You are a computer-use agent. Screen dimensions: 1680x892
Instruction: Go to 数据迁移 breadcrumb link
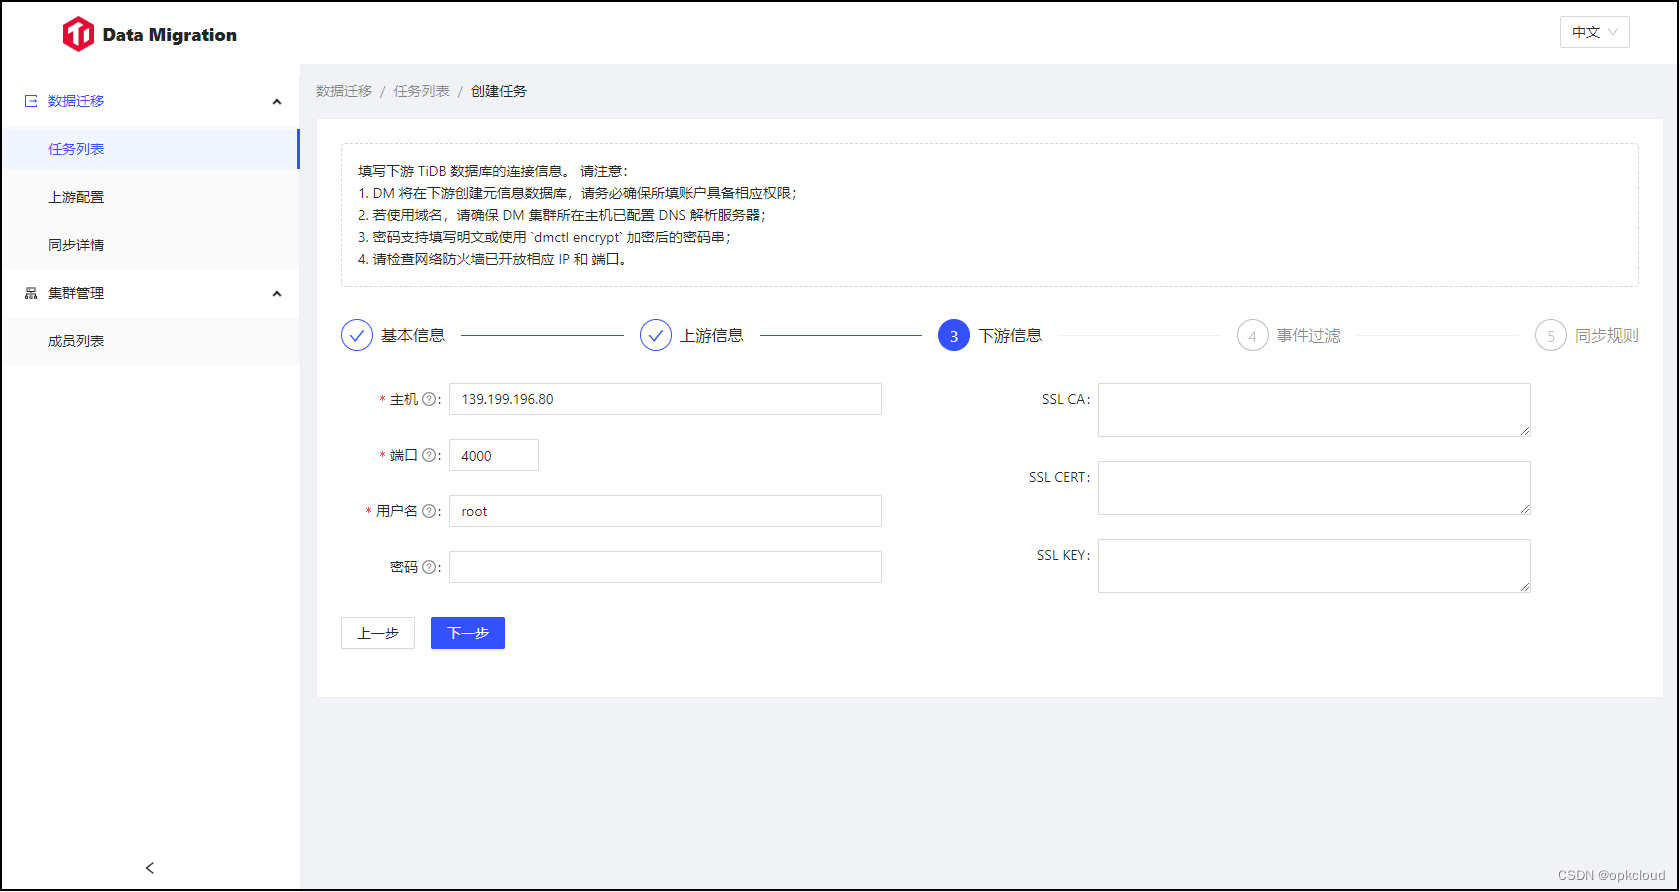pos(344,91)
